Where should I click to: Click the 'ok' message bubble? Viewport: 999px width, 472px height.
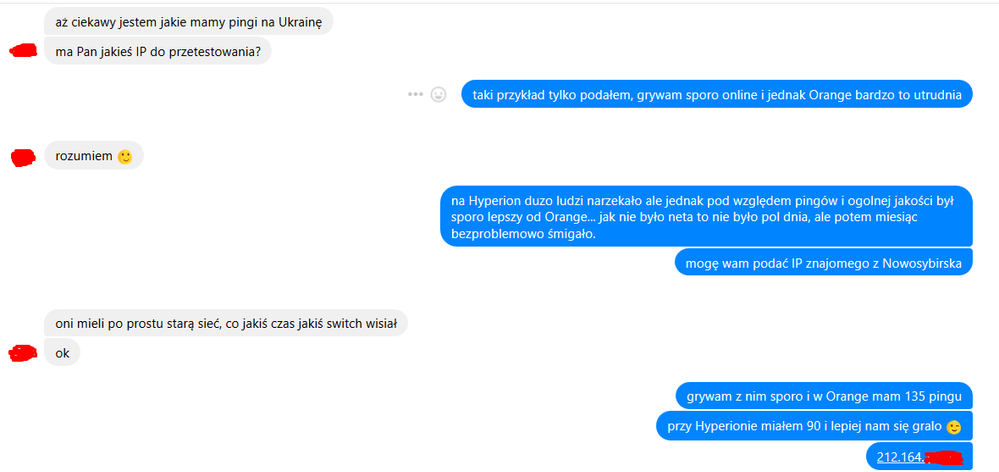62,353
